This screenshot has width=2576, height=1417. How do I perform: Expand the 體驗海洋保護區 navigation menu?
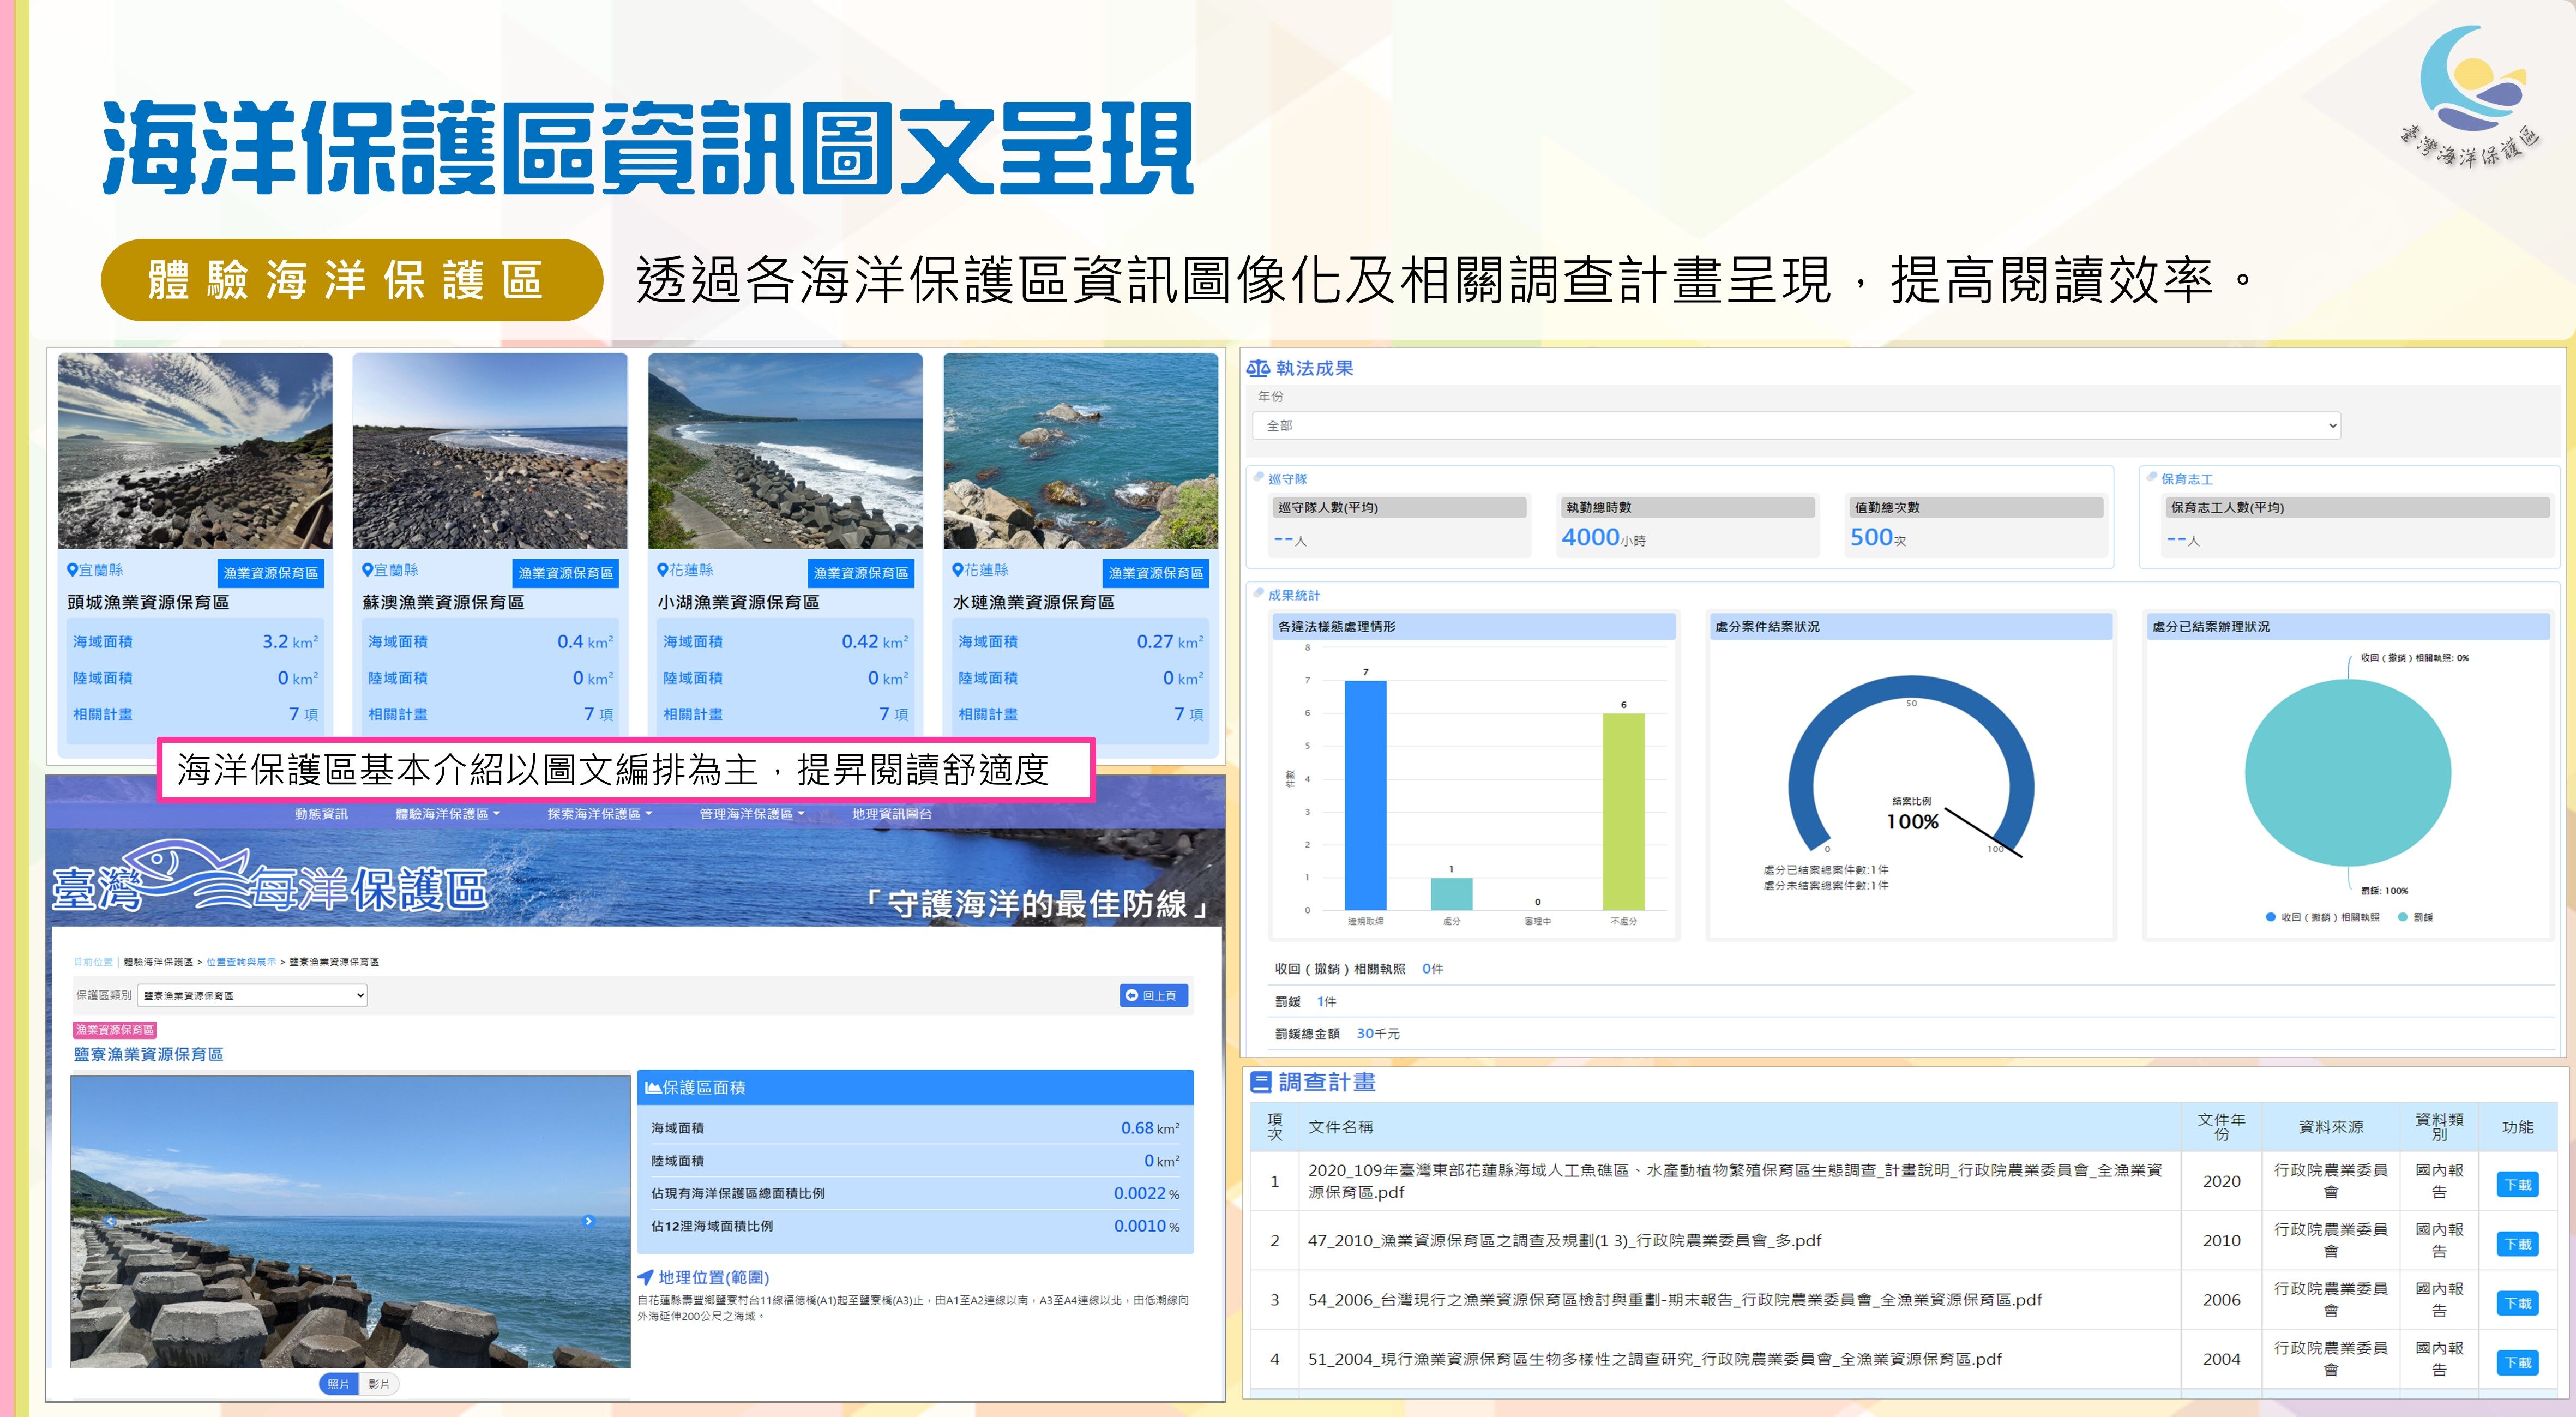tap(447, 814)
